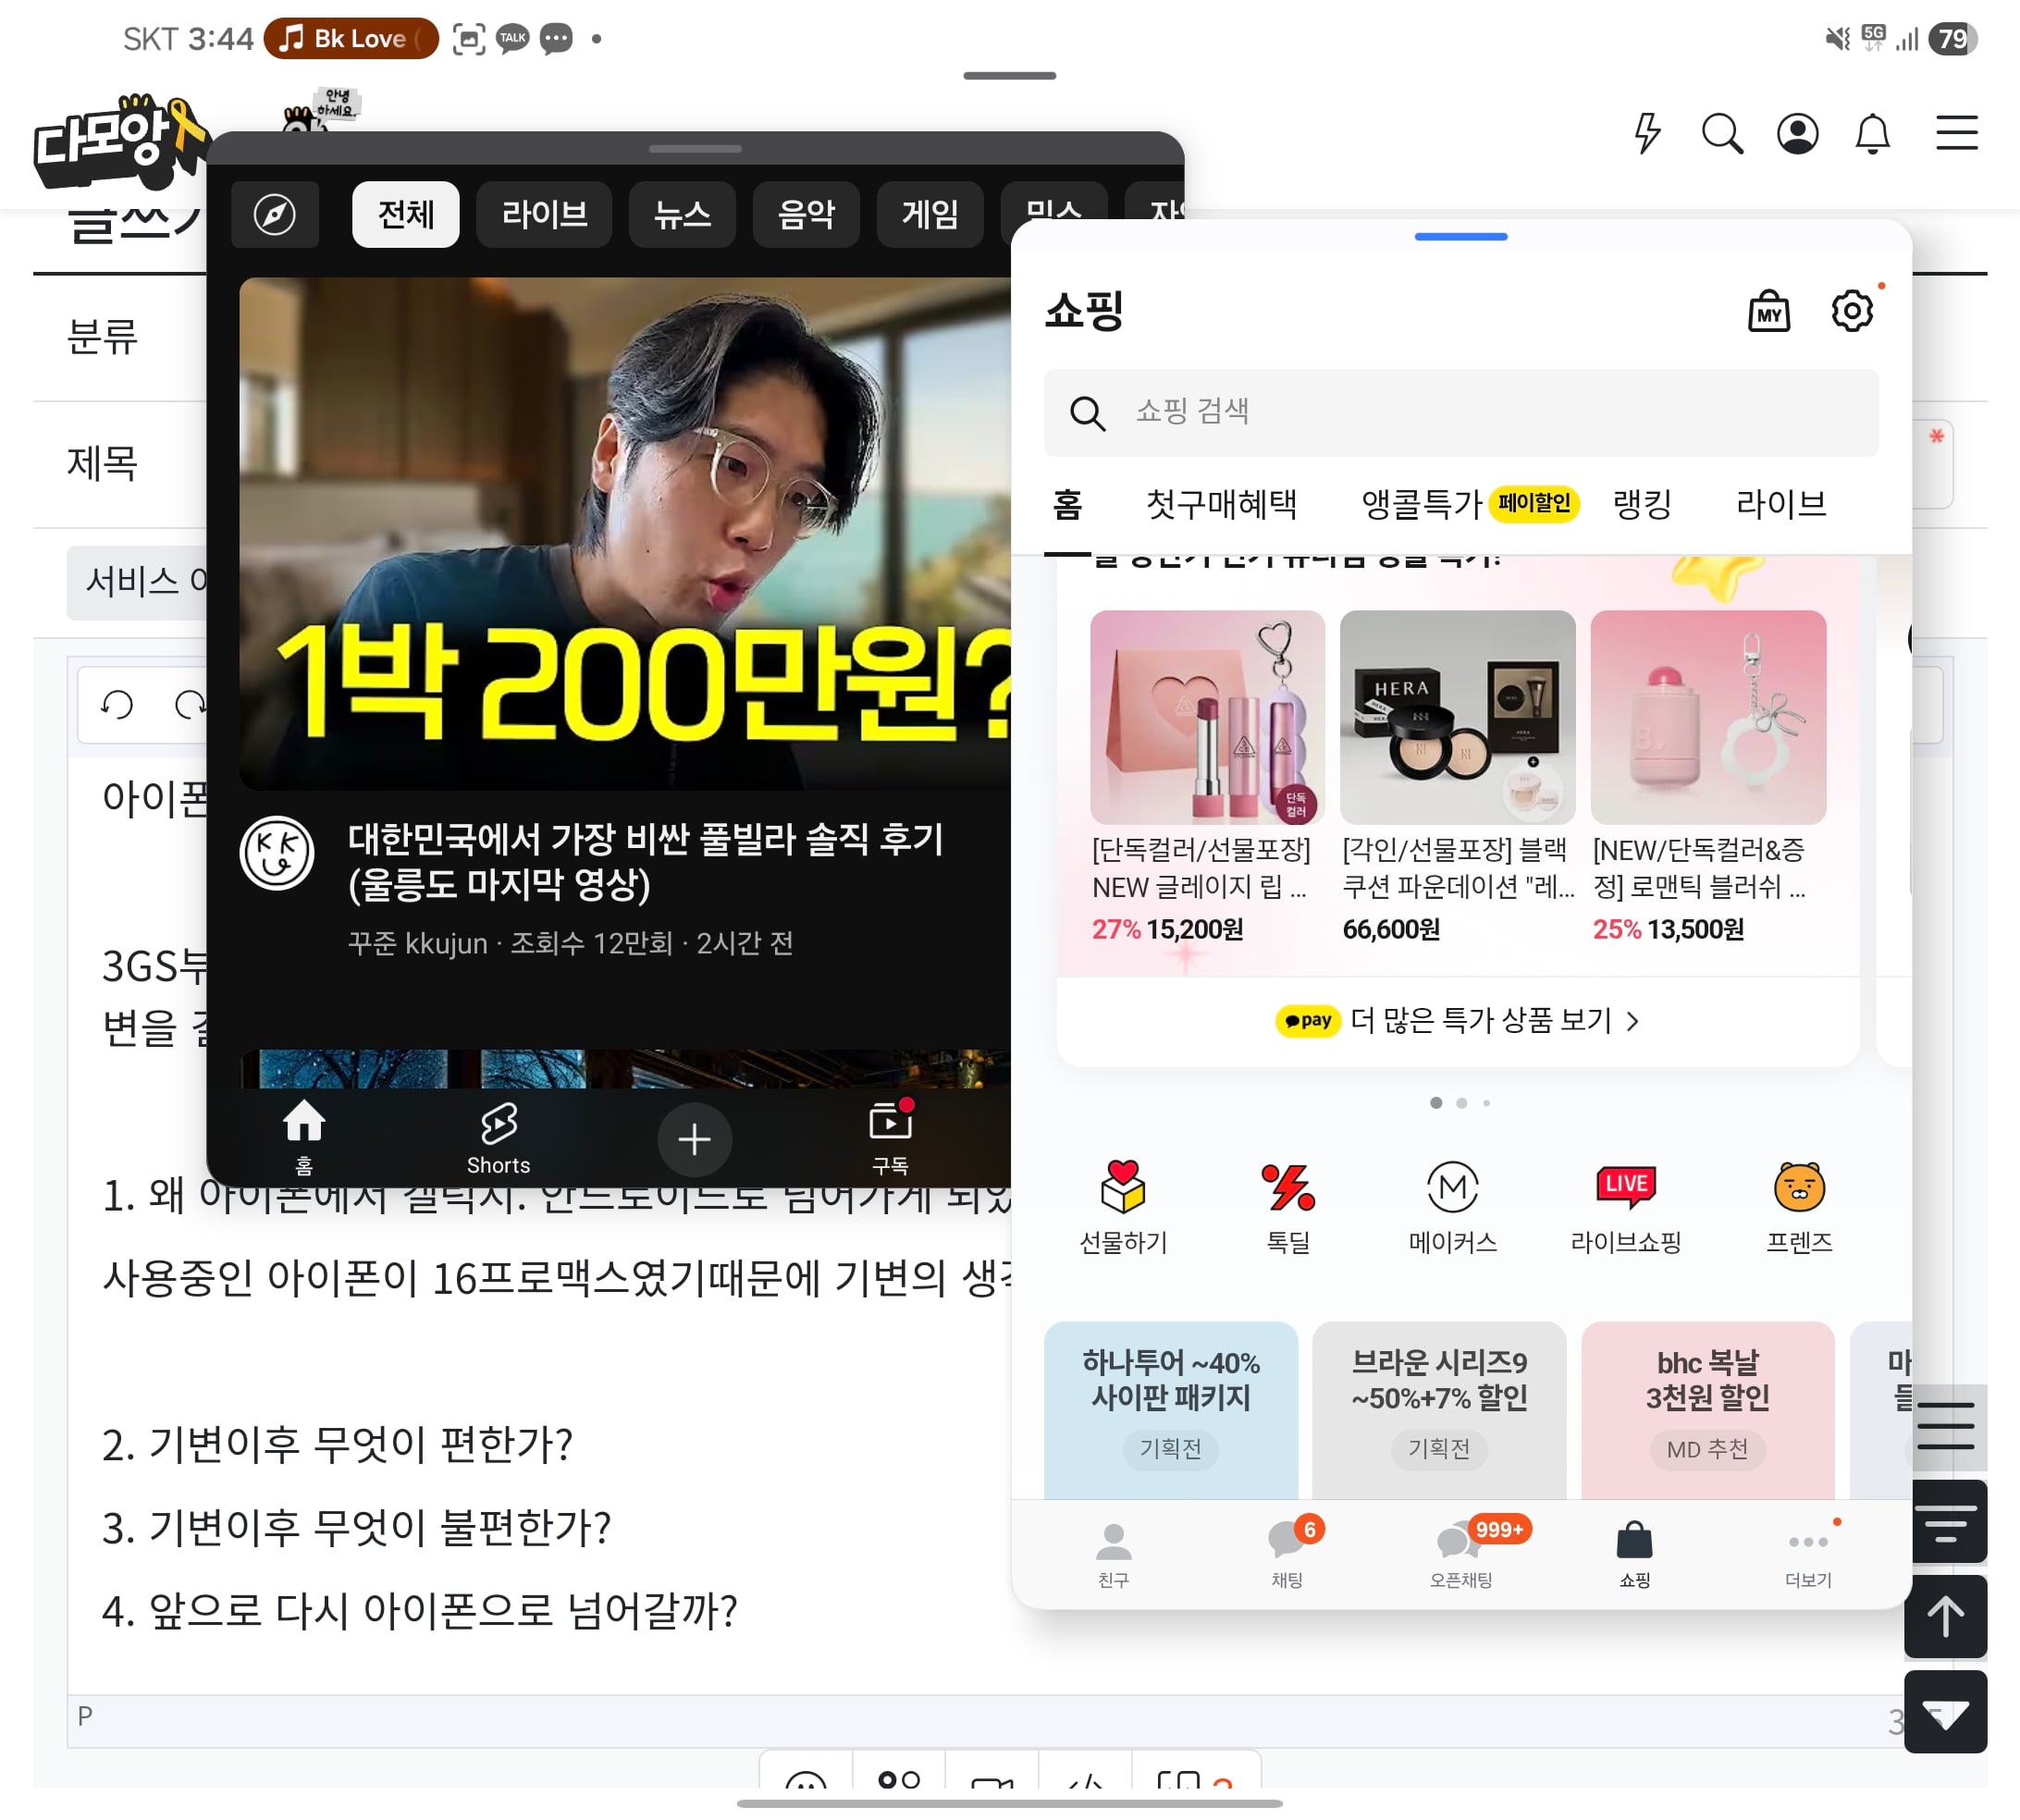Image resolution: width=2020 pixels, height=1820 pixels.
Task: Select the 전체 chip in YouTube
Action: pos(406,214)
